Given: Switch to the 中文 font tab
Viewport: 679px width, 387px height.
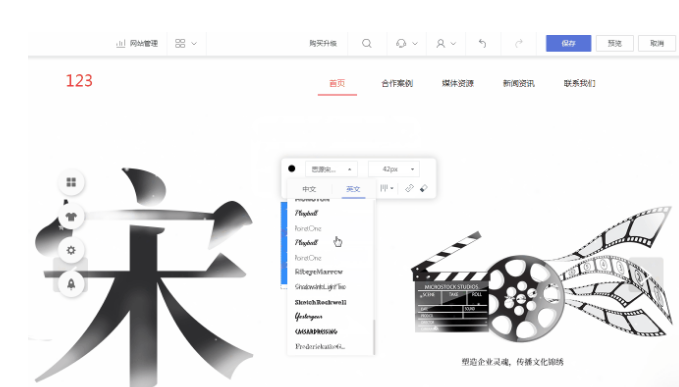Looking at the screenshot, I should (309, 189).
